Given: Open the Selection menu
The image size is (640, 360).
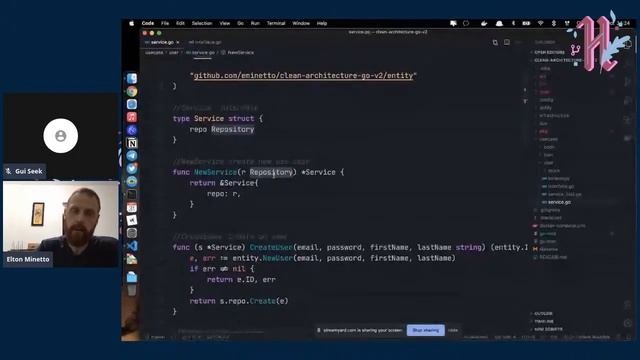Looking at the screenshot, I should point(202,23).
